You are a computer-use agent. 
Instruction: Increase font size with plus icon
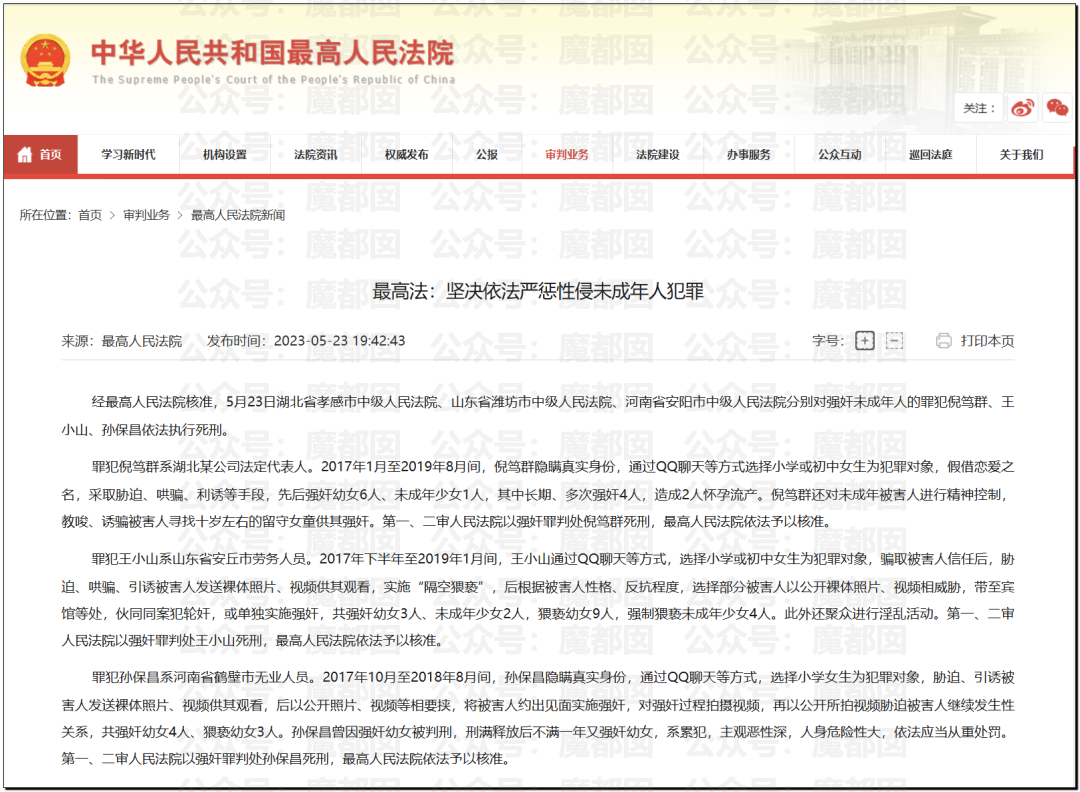(x=864, y=341)
